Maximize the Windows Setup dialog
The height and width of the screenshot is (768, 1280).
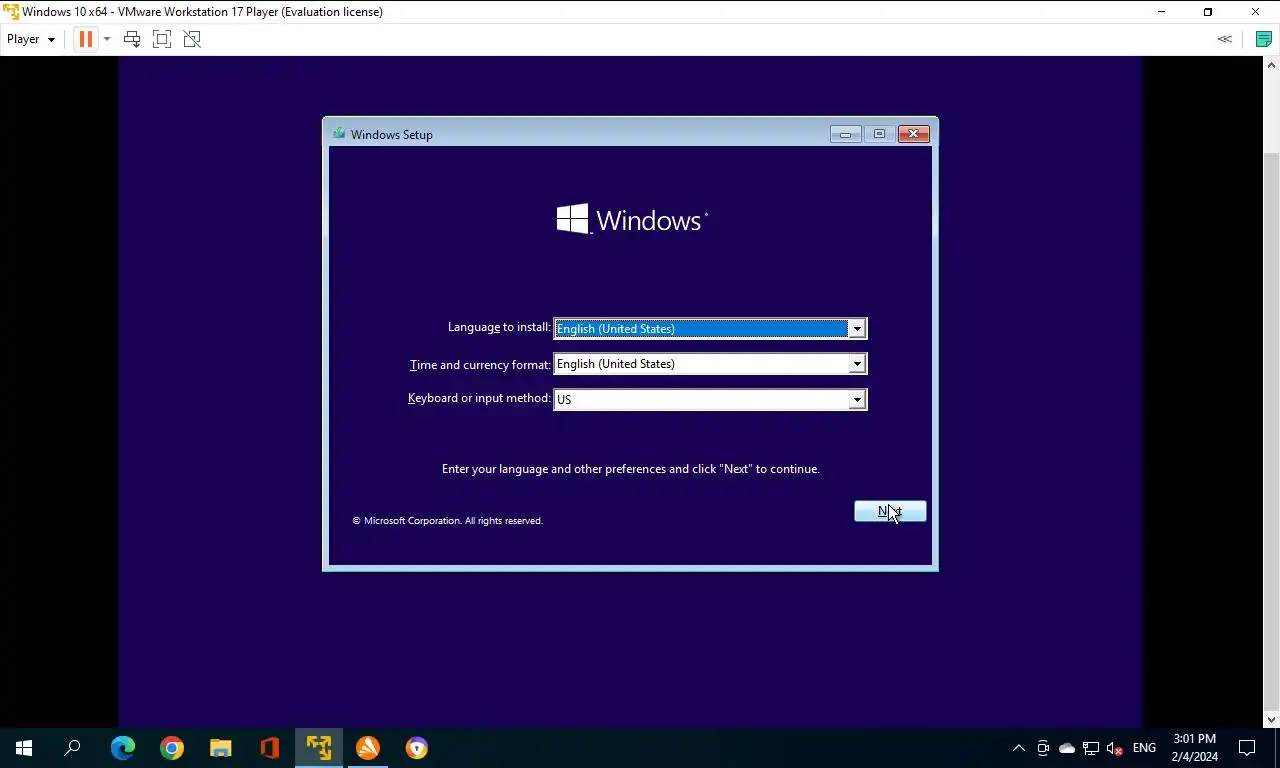point(879,134)
